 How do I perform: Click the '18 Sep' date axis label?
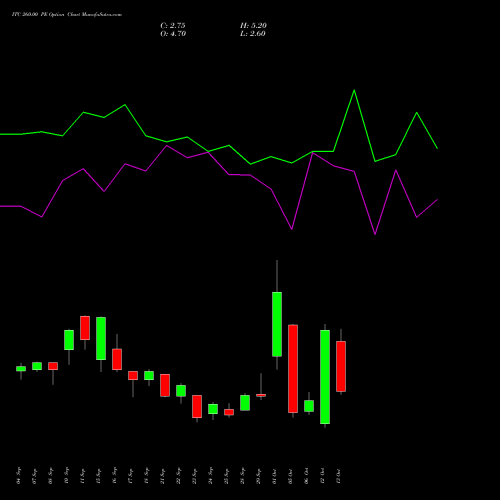point(147,476)
